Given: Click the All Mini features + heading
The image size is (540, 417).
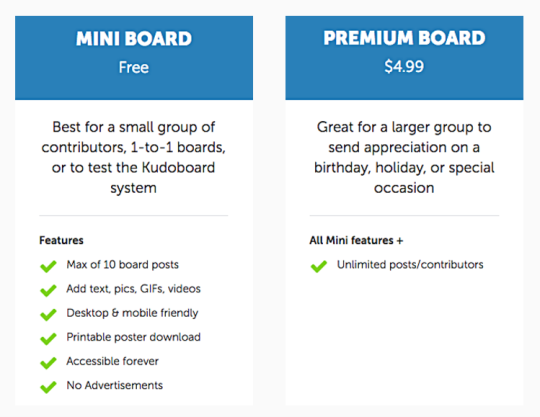Looking at the screenshot, I should coord(356,240).
